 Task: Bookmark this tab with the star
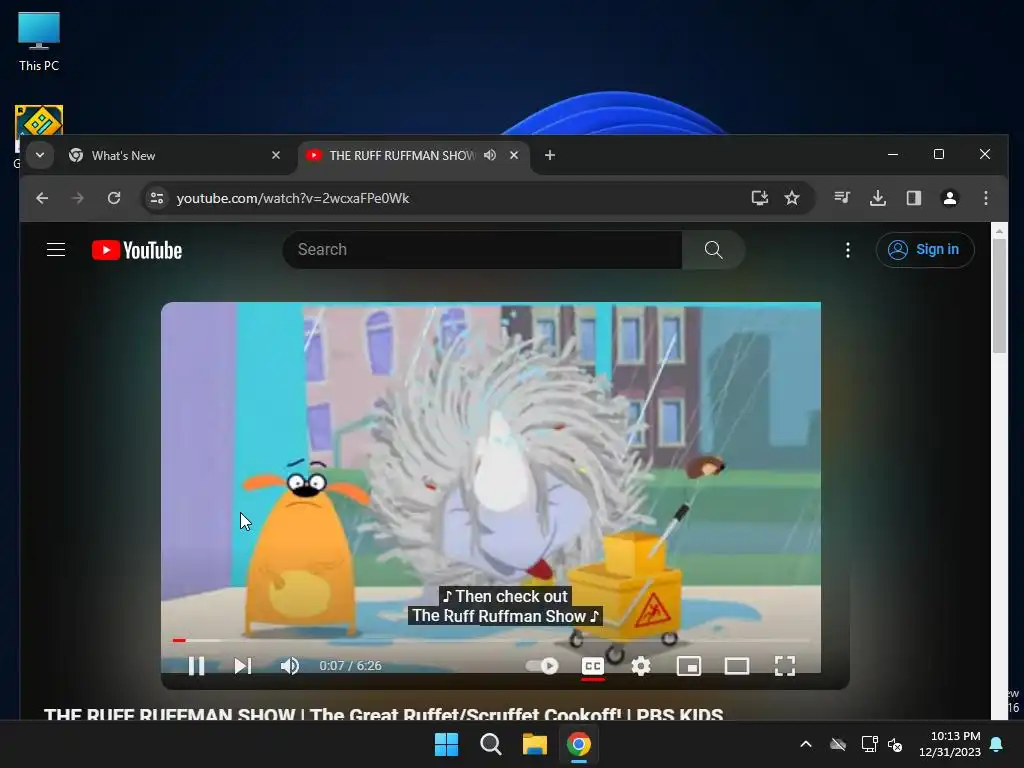[x=792, y=198]
